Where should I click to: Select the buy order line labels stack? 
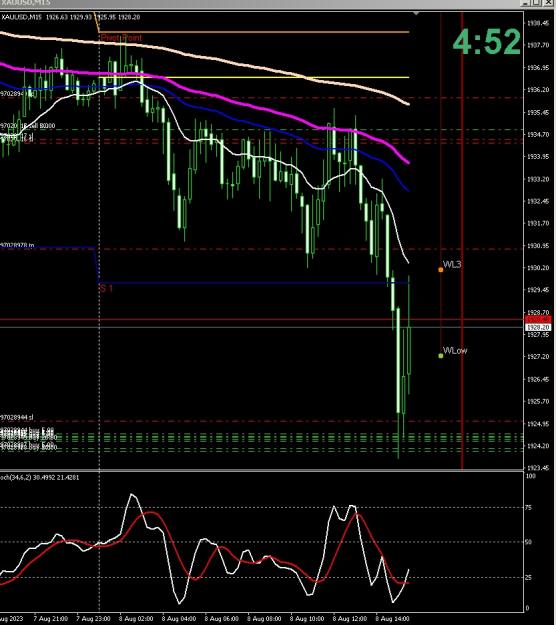coord(28,438)
